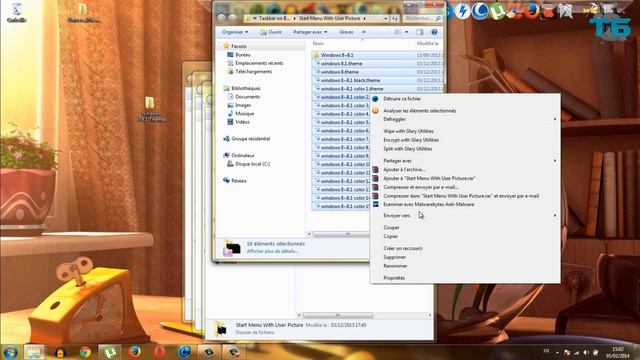Open Disque local (C:) in sidebar
This screenshot has width=640, height=360.
coord(253,164)
